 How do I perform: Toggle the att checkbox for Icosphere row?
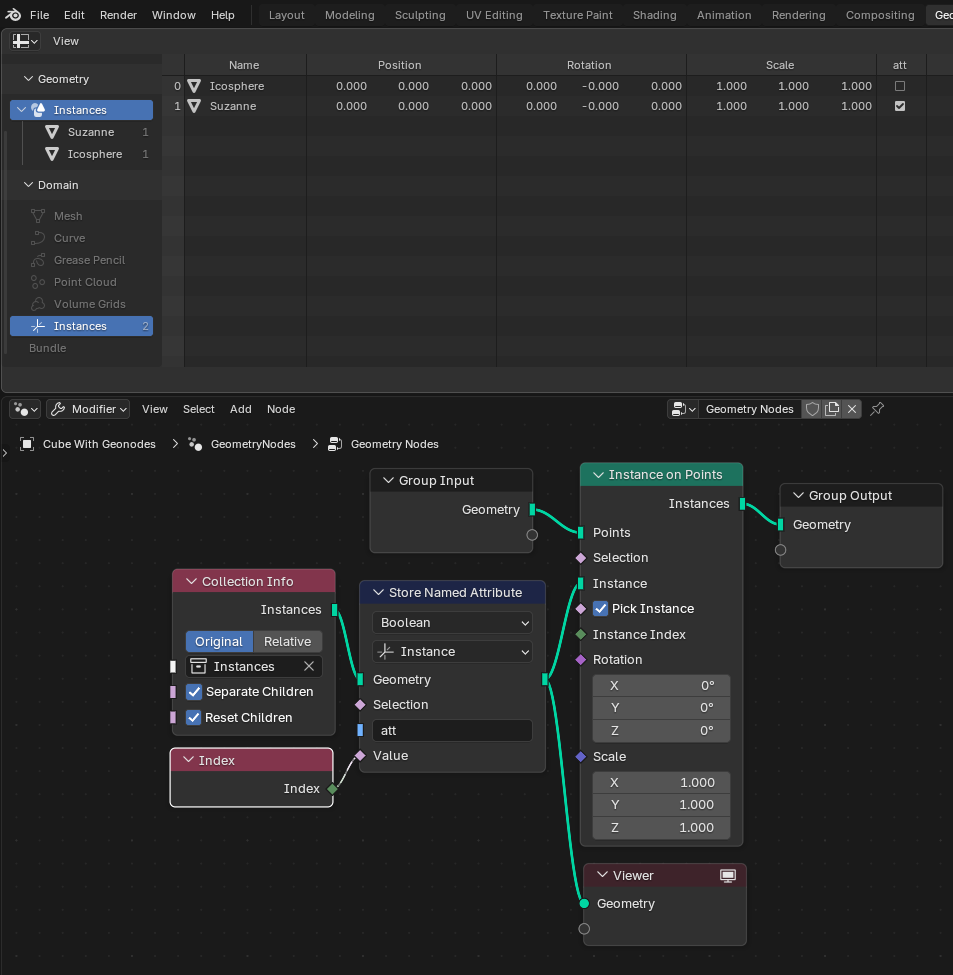[900, 86]
